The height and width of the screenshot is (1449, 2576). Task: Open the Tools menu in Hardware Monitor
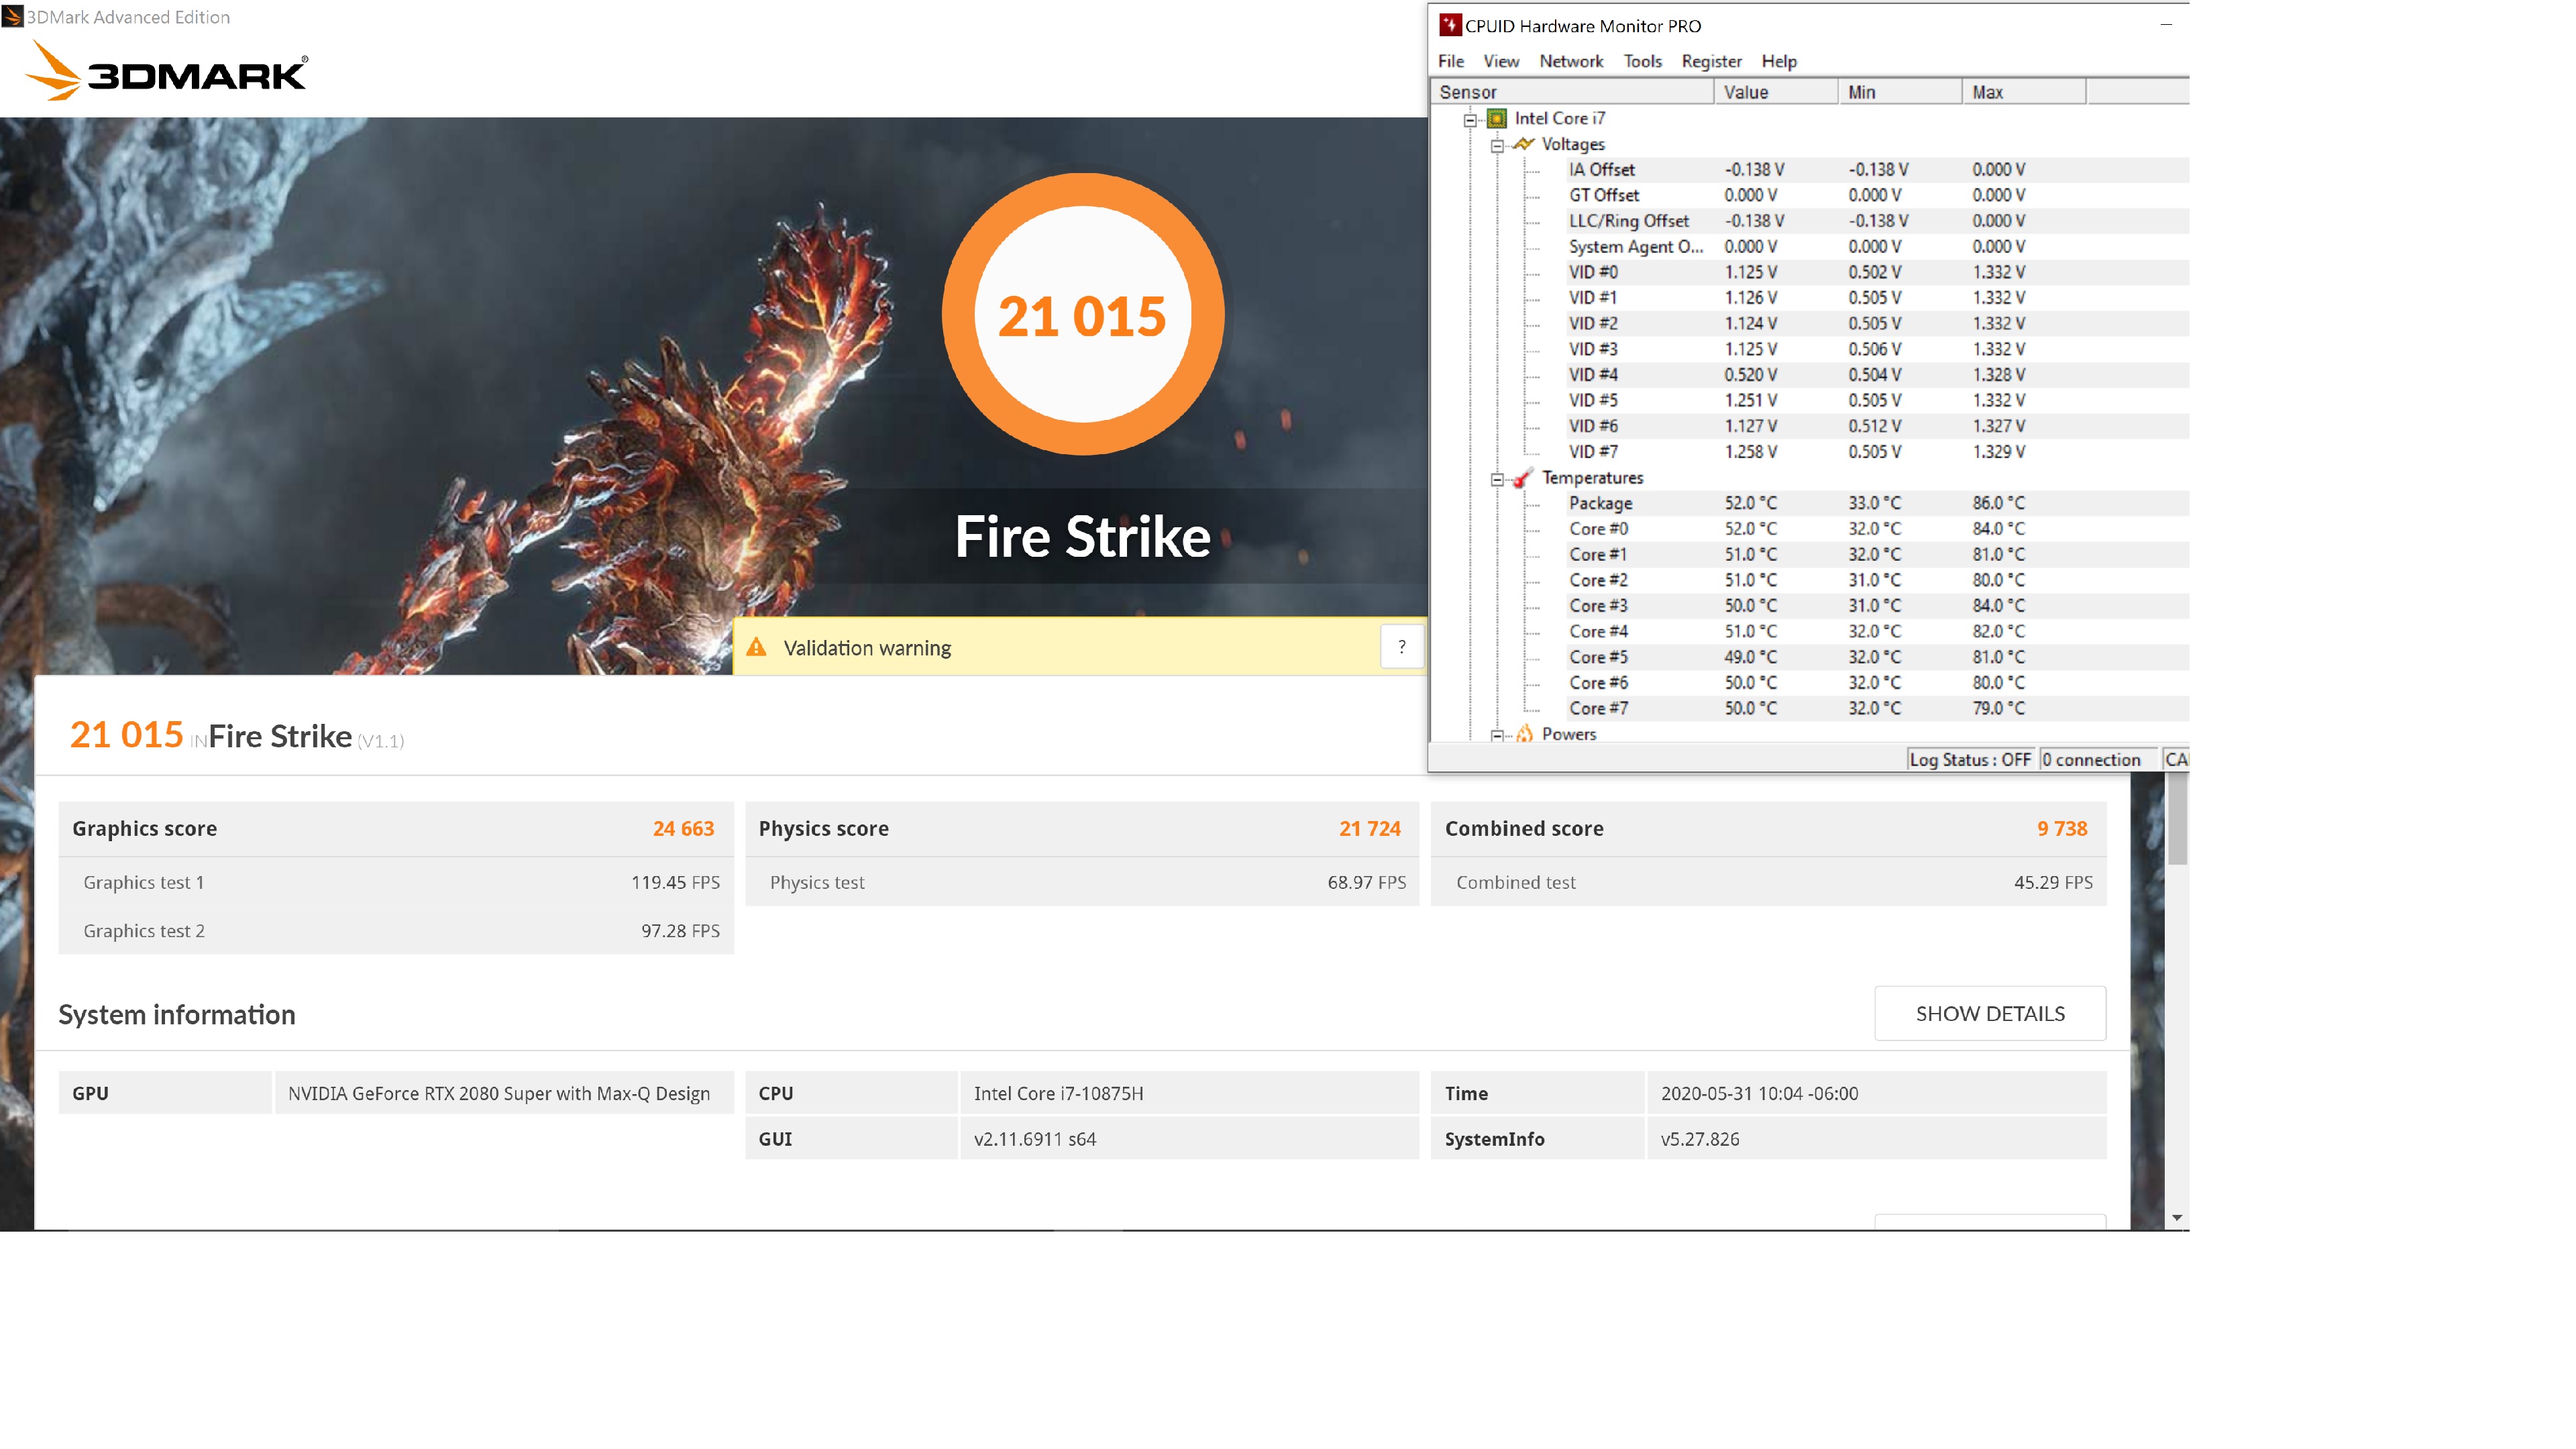[x=1642, y=61]
